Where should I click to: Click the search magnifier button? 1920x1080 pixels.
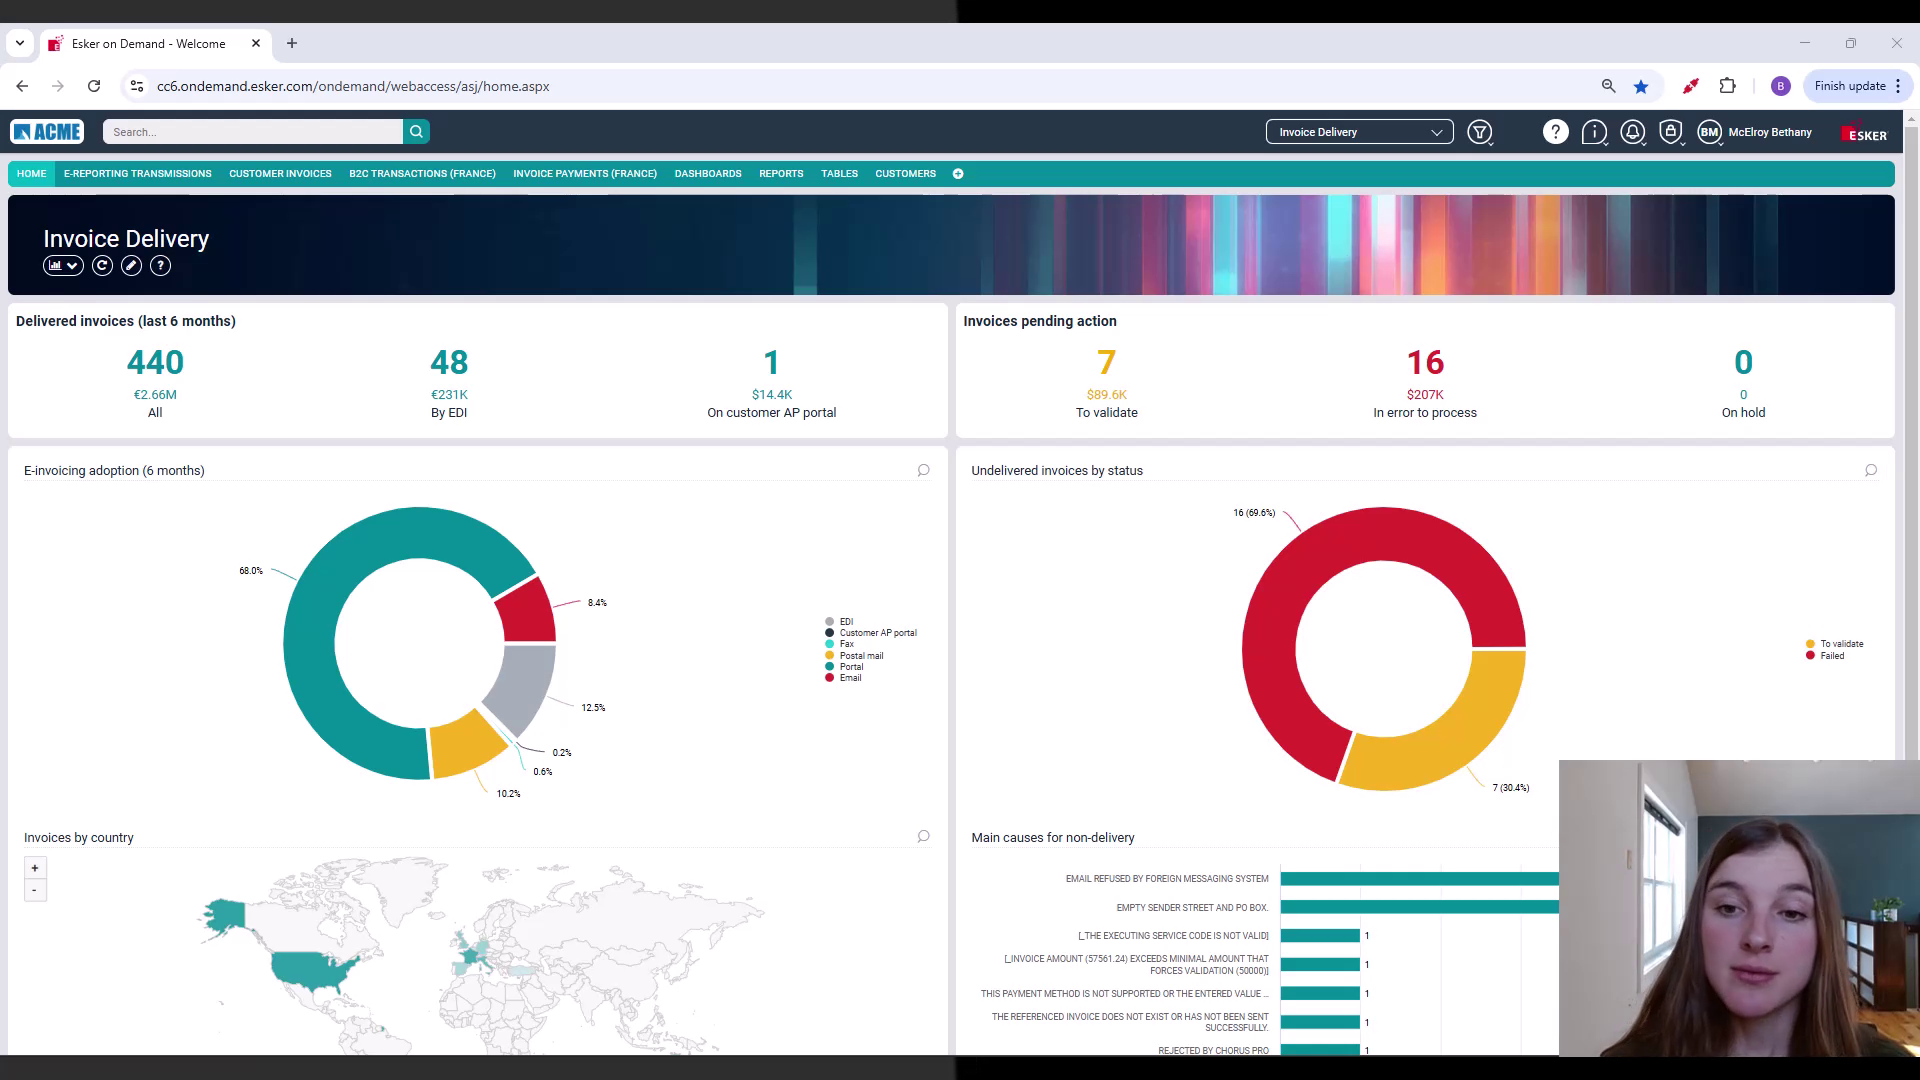click(x=416, y=132)
